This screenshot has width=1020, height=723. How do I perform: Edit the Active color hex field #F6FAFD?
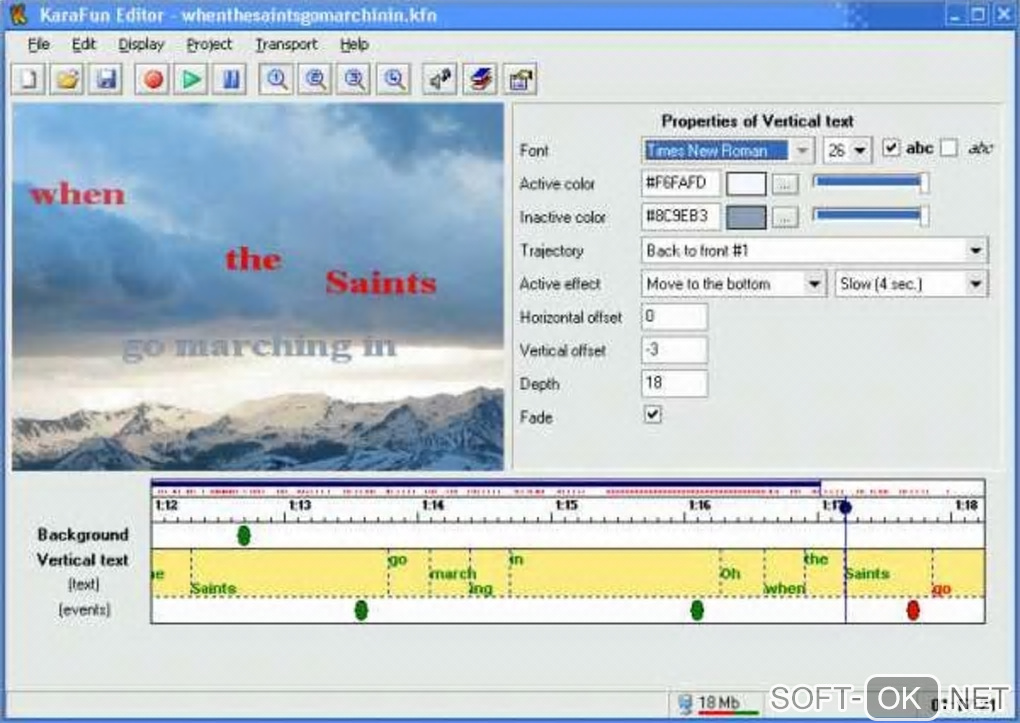click(x=680, y=183)
